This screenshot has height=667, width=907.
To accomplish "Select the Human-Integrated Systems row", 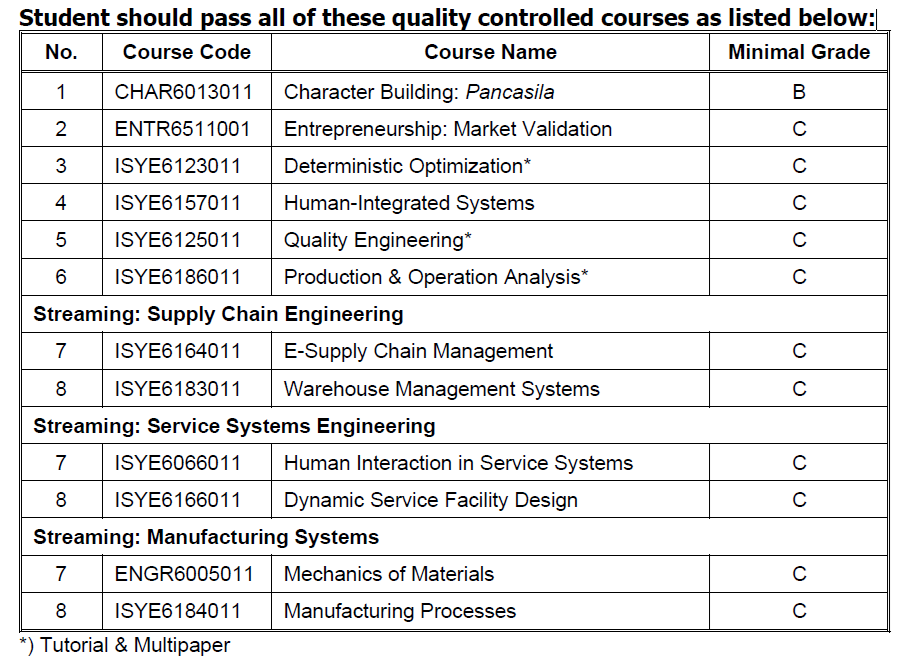I will pos(454,203).
